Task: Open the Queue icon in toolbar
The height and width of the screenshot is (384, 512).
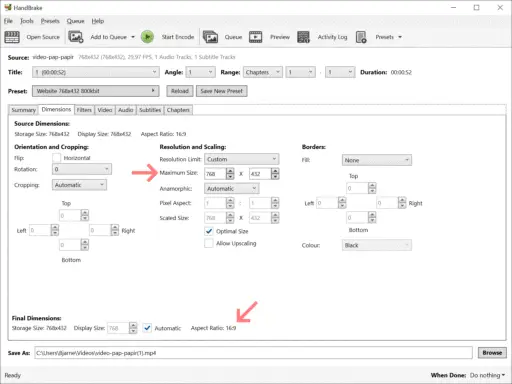Action: coord(210,37)
